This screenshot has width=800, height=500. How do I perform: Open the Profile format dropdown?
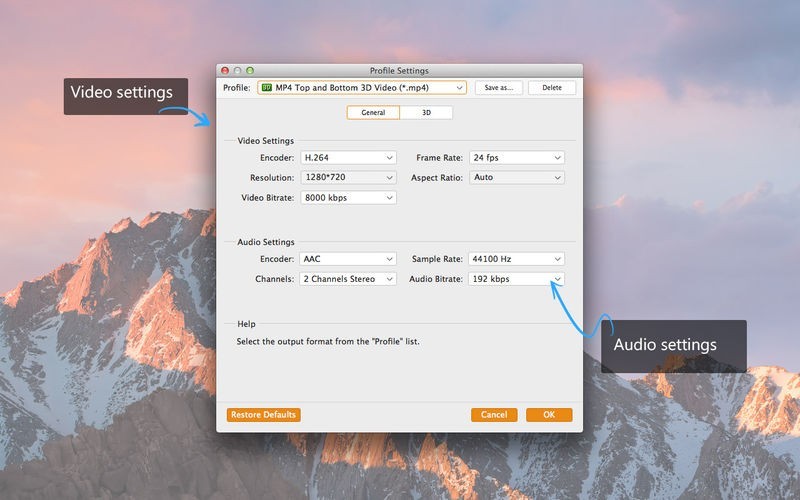coord(459,88)
